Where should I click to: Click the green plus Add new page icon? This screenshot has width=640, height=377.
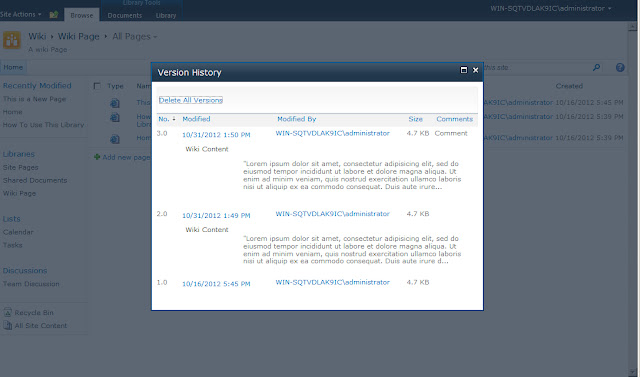(x=97, y=157)
